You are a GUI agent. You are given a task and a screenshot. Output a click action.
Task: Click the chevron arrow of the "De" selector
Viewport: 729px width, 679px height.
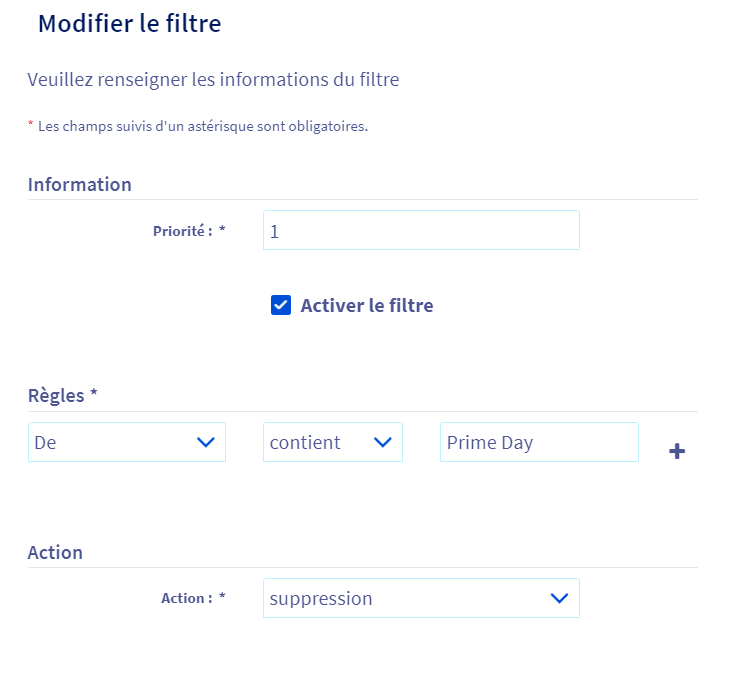click(x=206, y=442)
